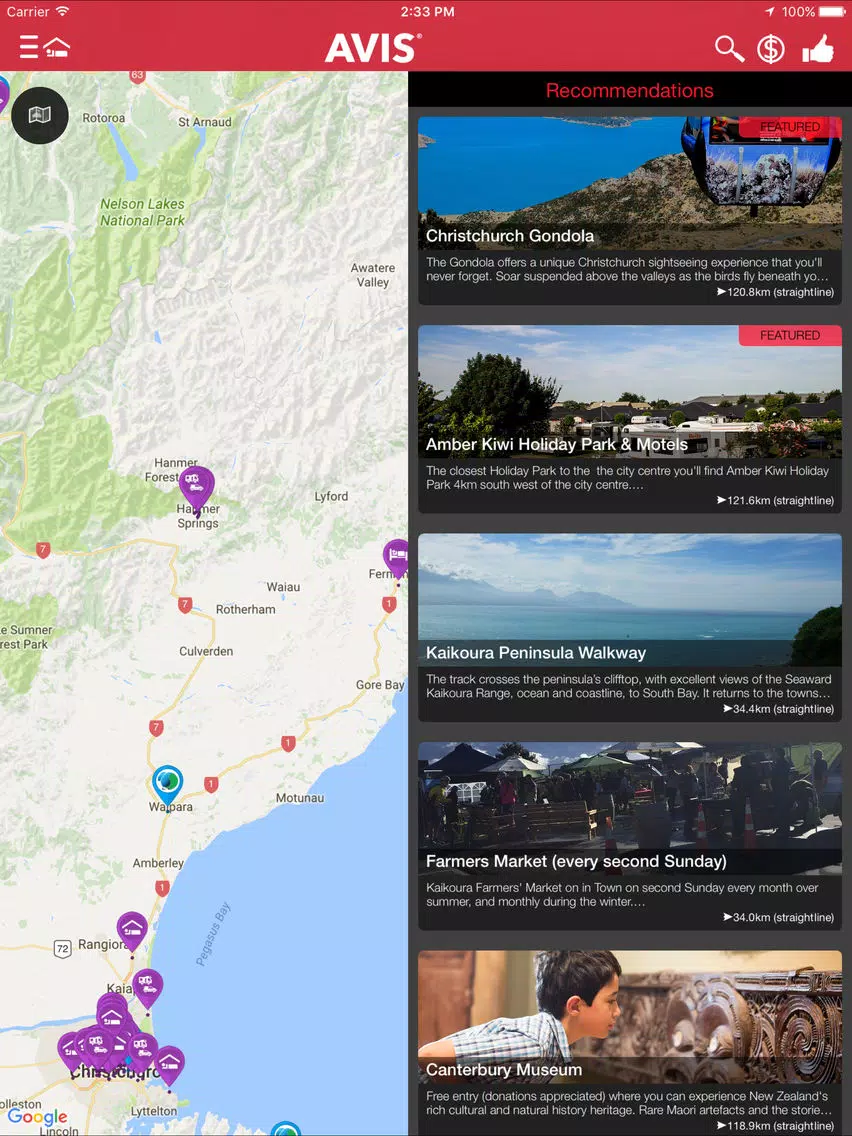Select the blue globe pin at Waipara

pos(167,787)
